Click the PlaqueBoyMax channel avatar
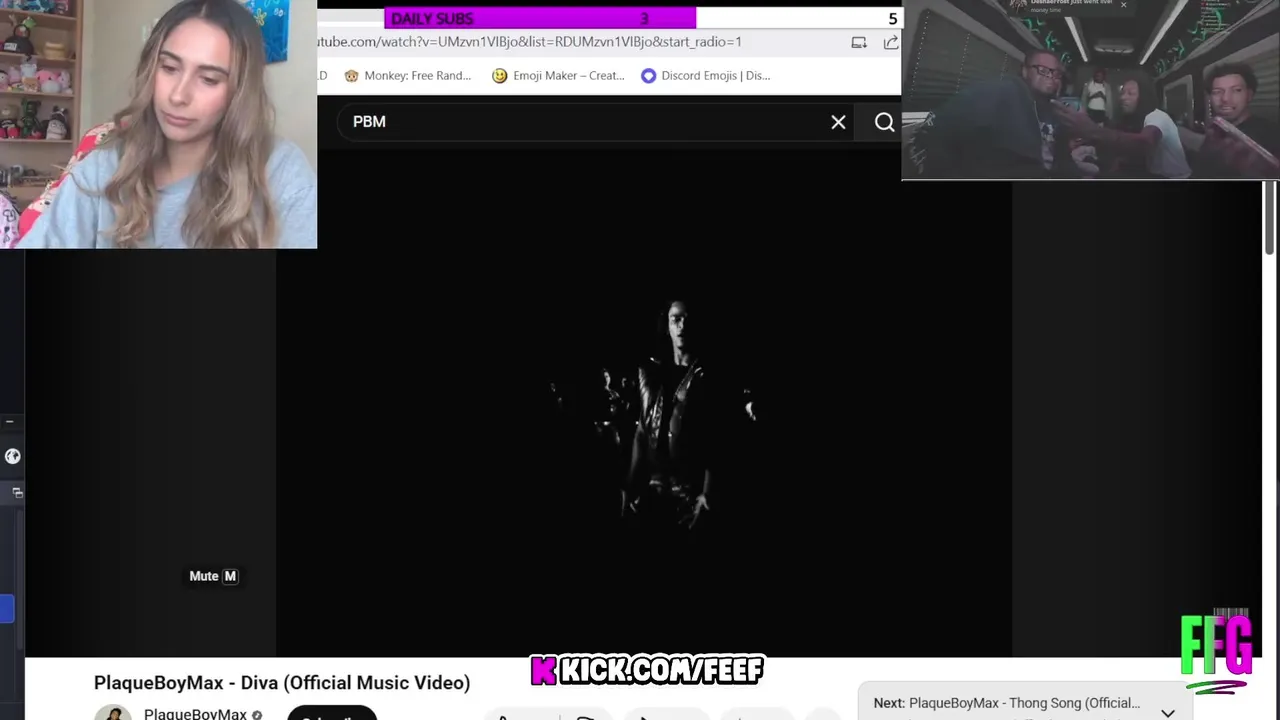This screenshot has height=720, width=1280. tap(112, 713)
